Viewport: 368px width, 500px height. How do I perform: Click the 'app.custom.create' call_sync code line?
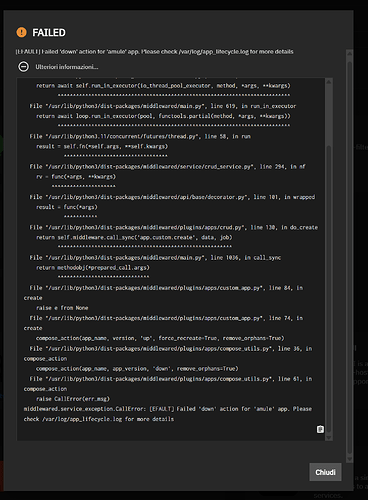point(134,237)
